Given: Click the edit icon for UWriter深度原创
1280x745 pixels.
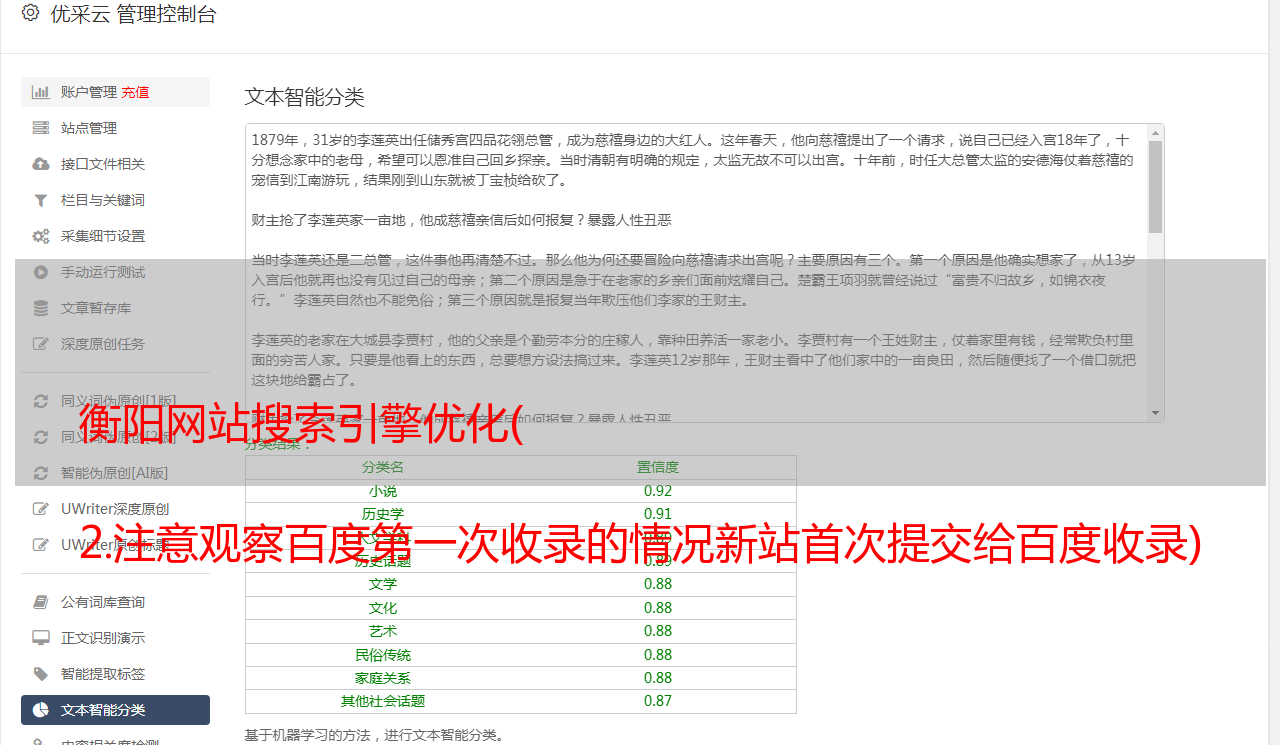Looking at the screenshot, I should point(41,509).
